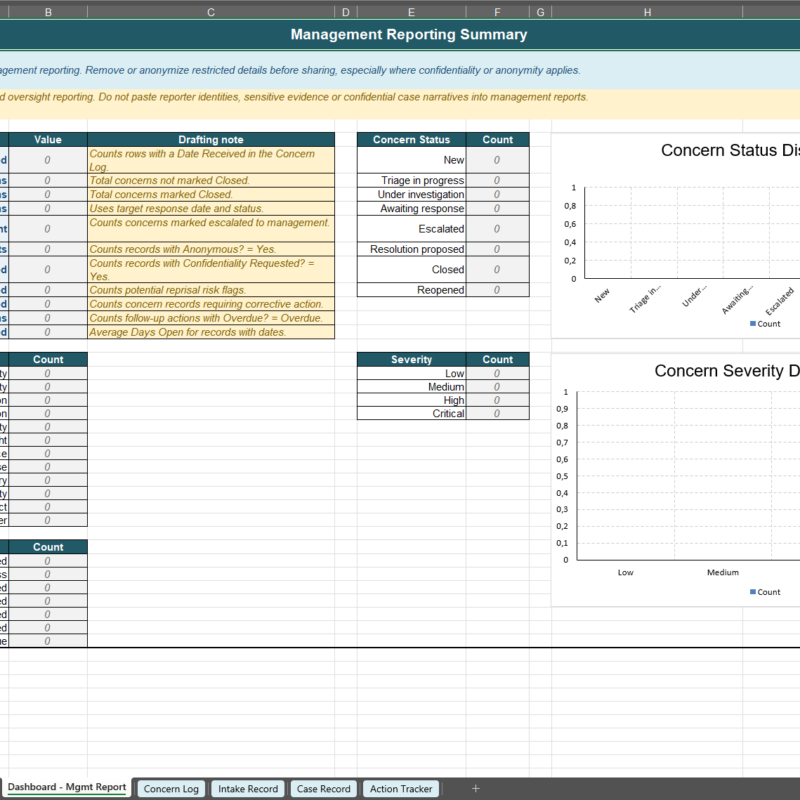Select the Dashboard - Mgmt Report tab
Viewport: 800px width, 800px height.
(x=67, y=787)
